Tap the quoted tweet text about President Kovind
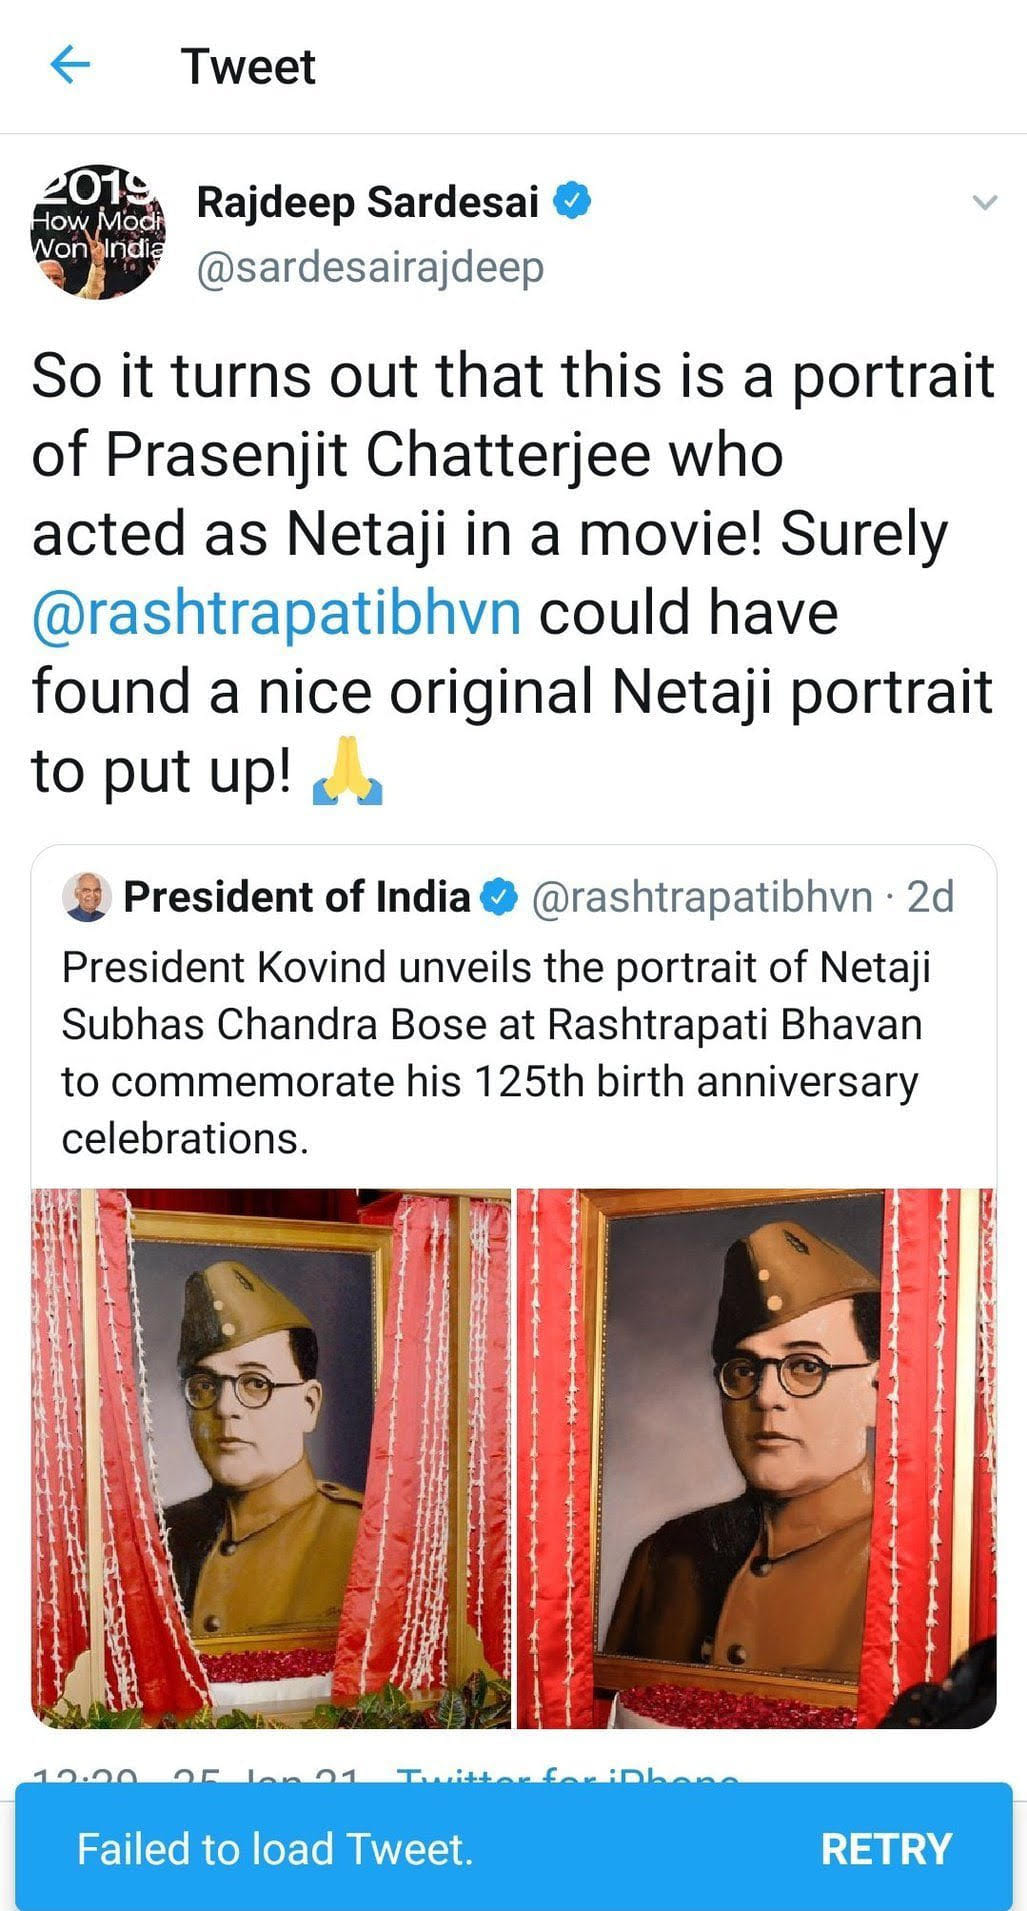Viewport: 1027px width, 1911px height. (x=495, y=1052)
